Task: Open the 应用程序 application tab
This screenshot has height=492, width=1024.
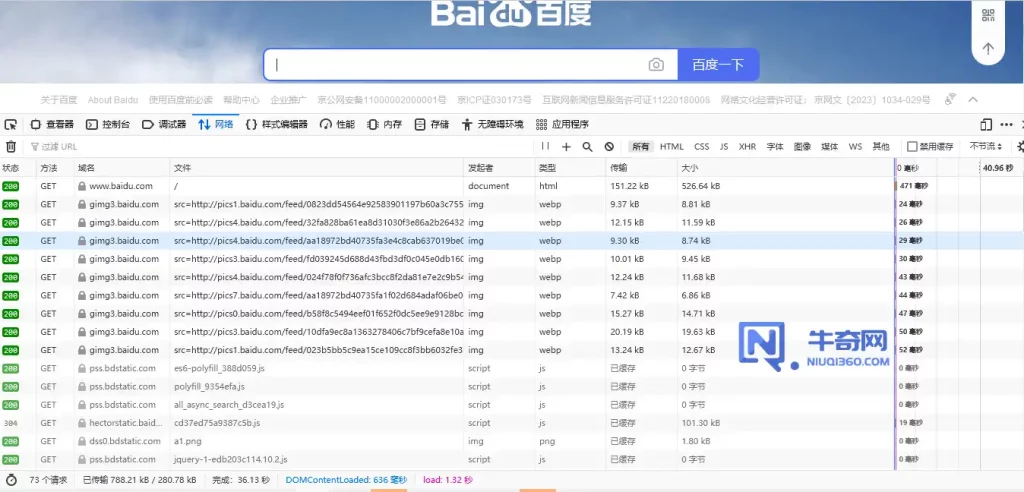Action: (x=562, y=124)
